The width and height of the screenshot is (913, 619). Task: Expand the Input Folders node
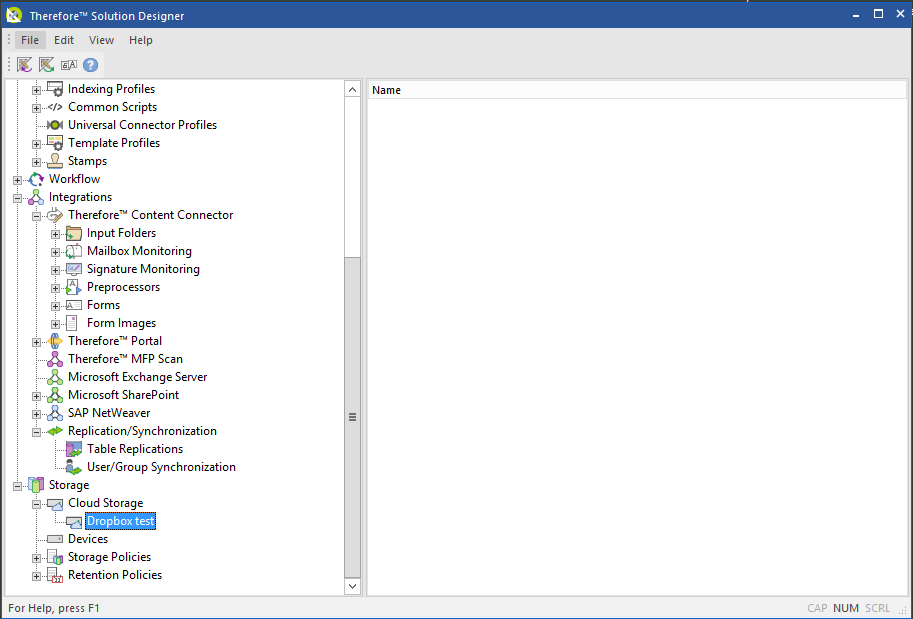[x=55, y=232]
